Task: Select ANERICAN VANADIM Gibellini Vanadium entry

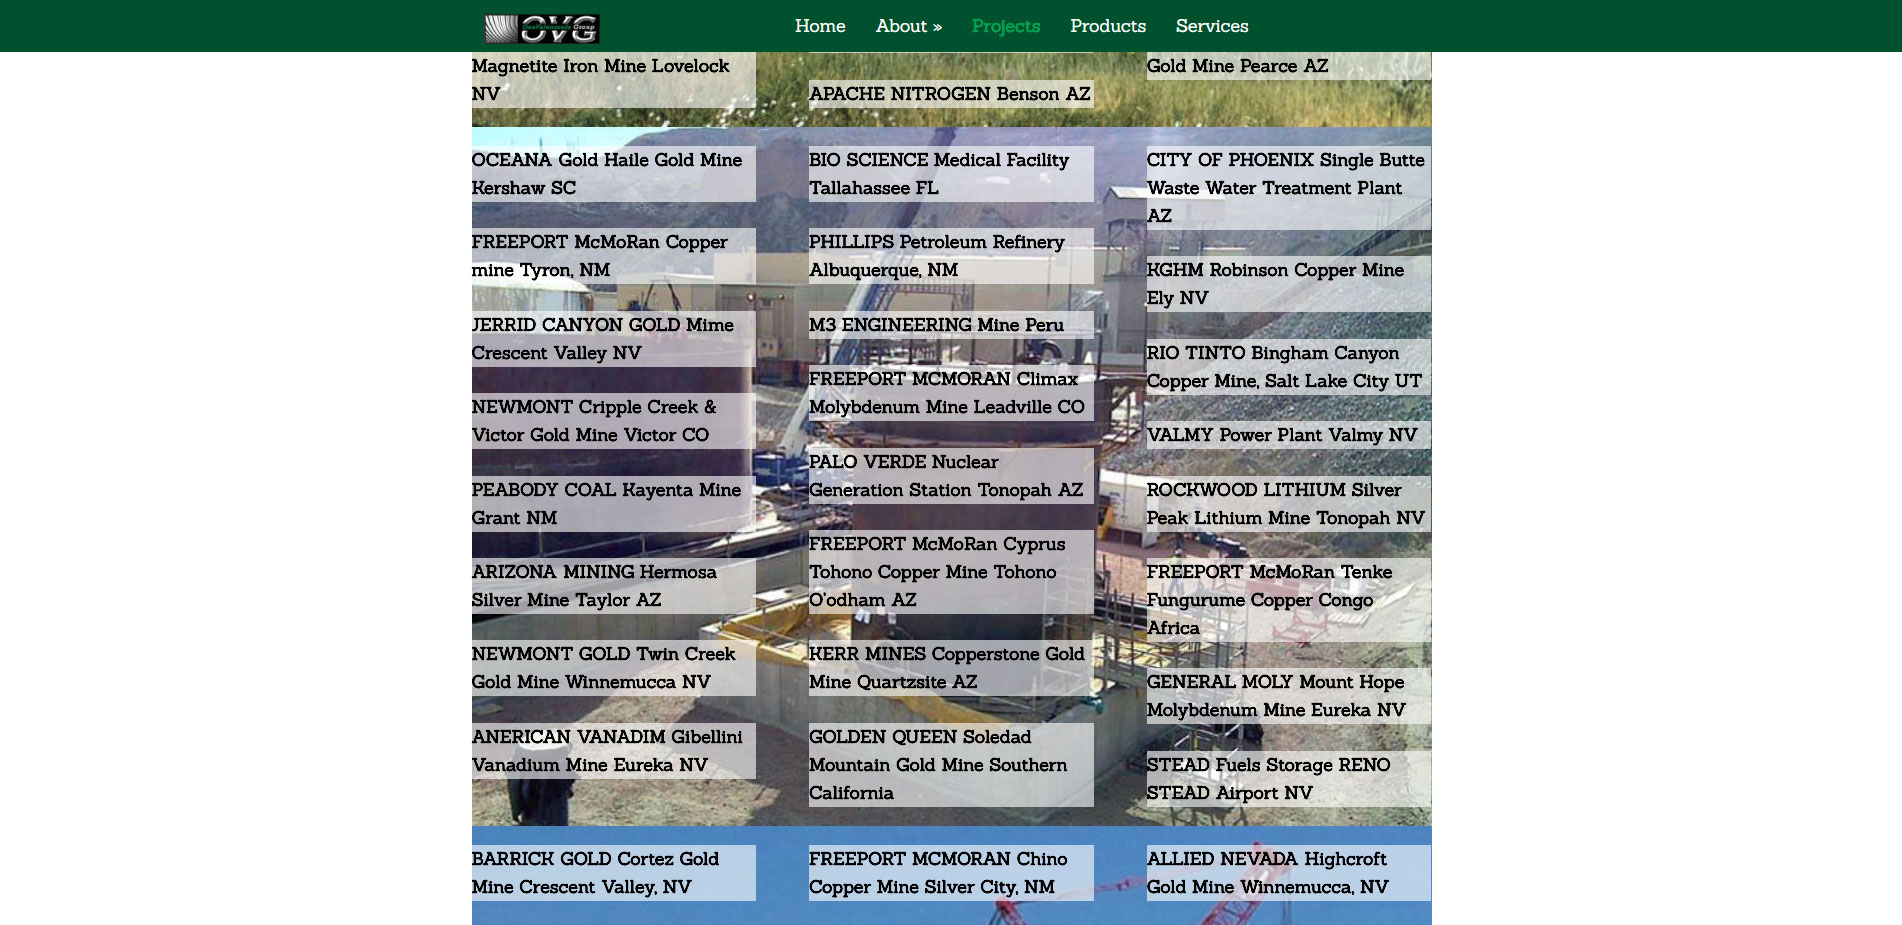Action: coord(614,751)
